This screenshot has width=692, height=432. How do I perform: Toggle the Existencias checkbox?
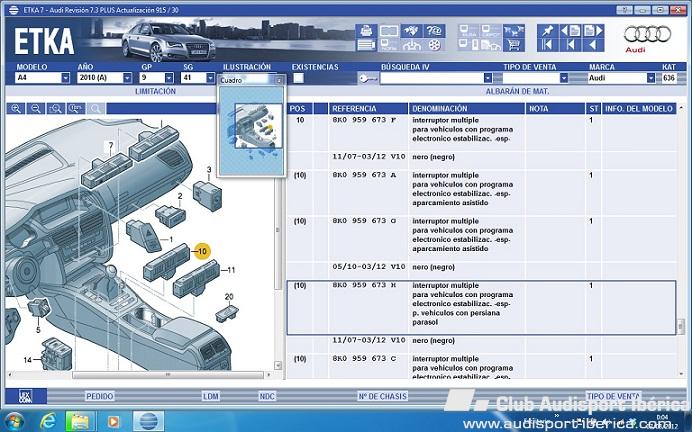299,78
